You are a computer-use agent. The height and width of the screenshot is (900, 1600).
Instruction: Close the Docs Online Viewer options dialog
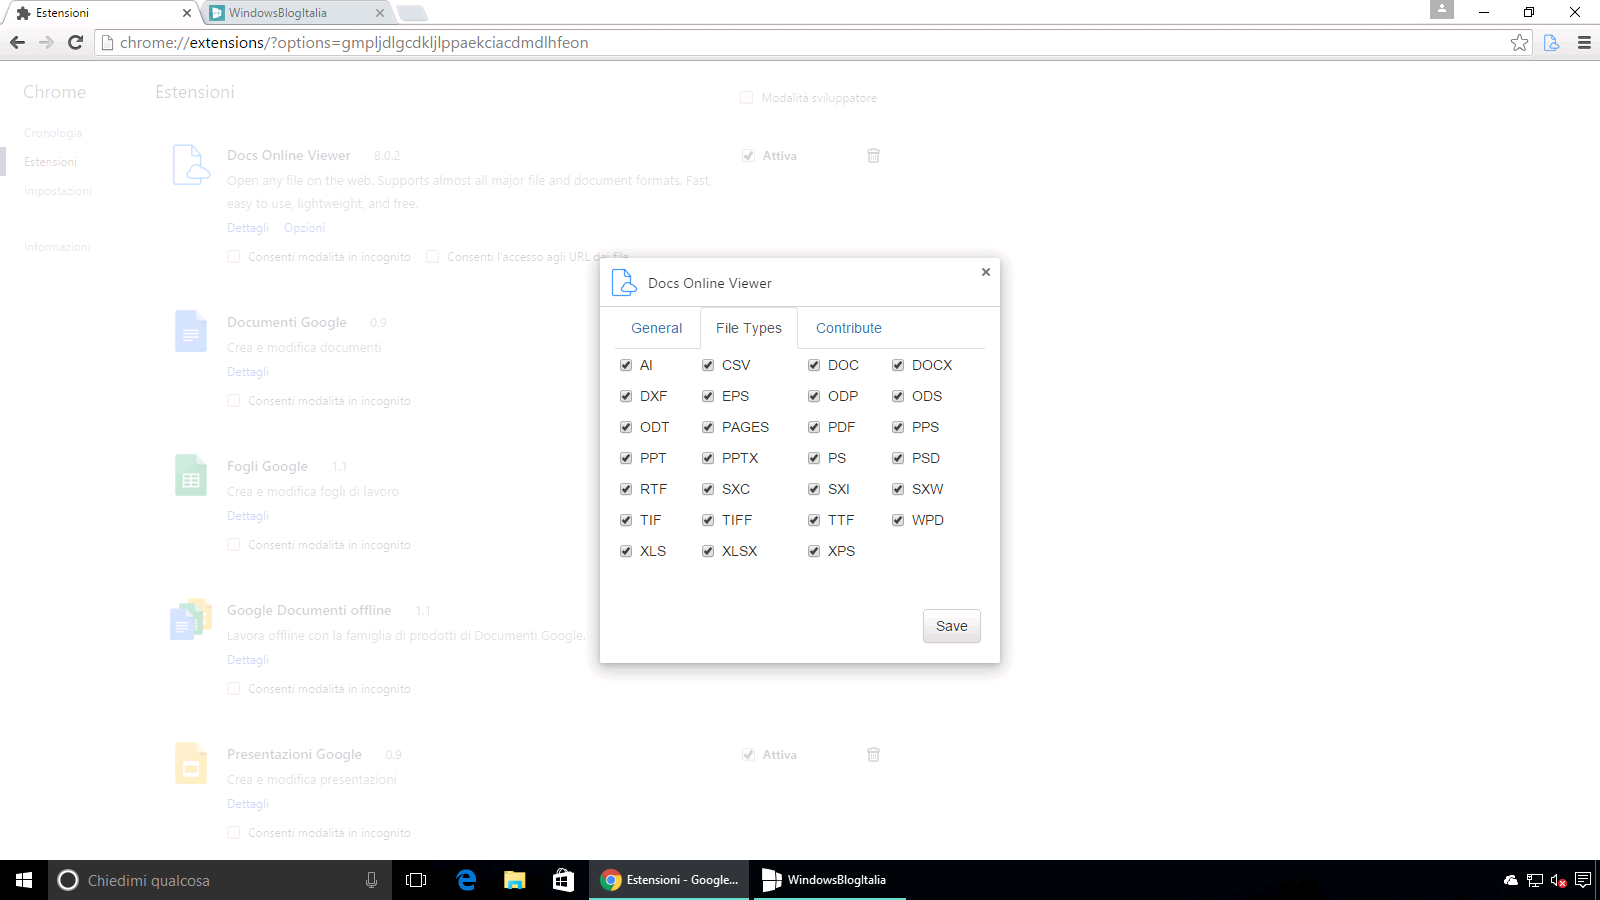coord(986,272)
